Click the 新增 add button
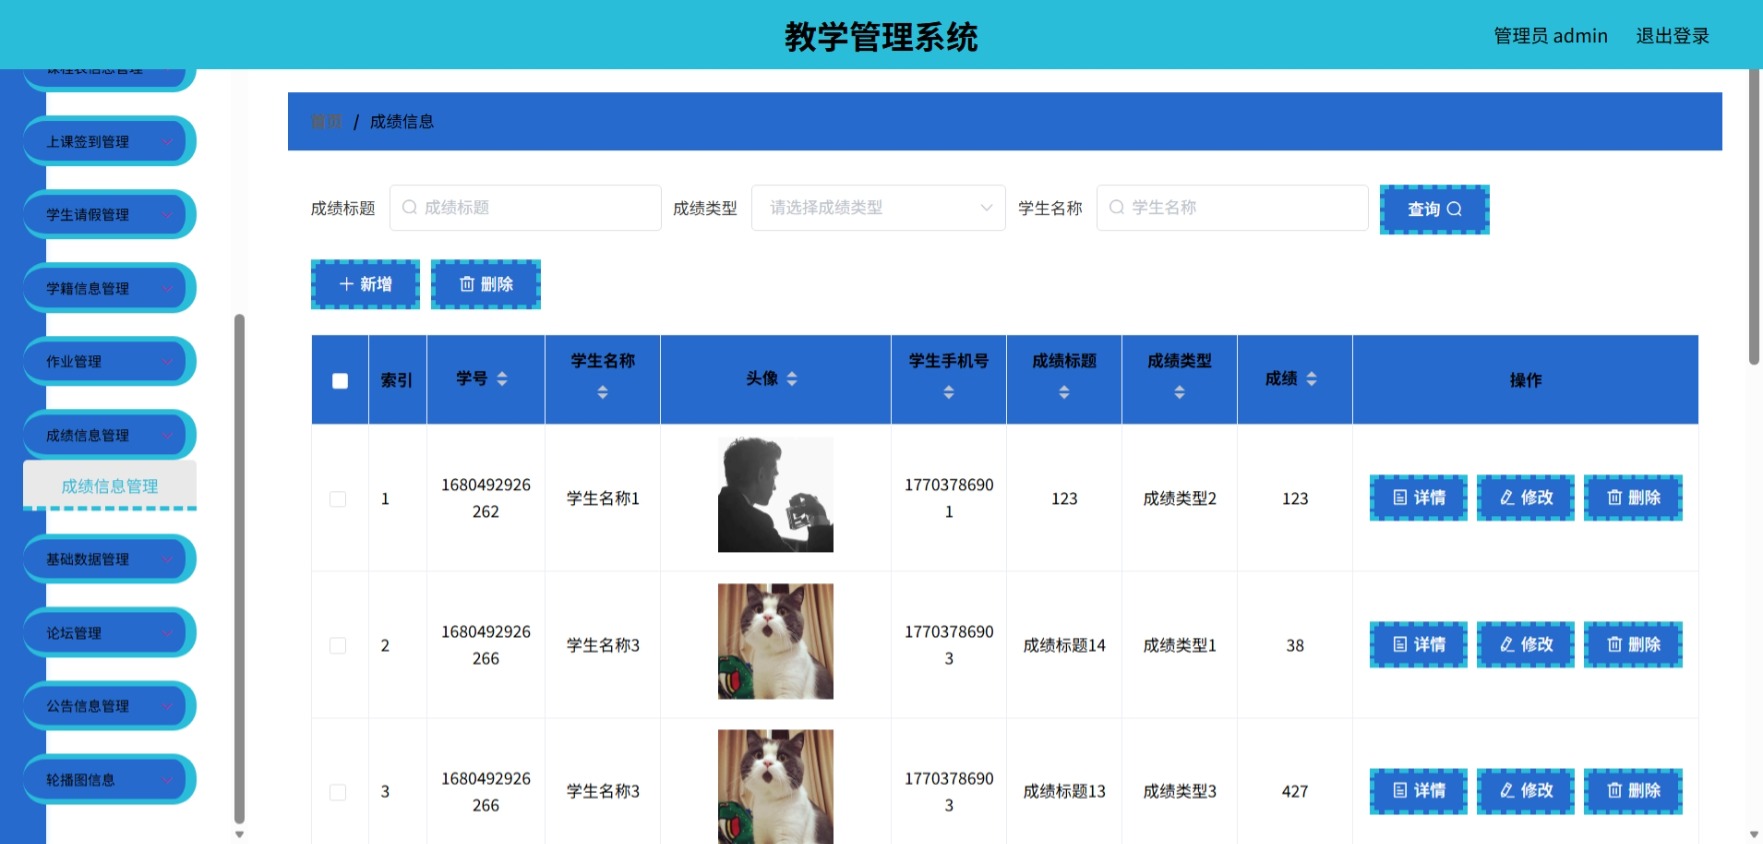 365,284
